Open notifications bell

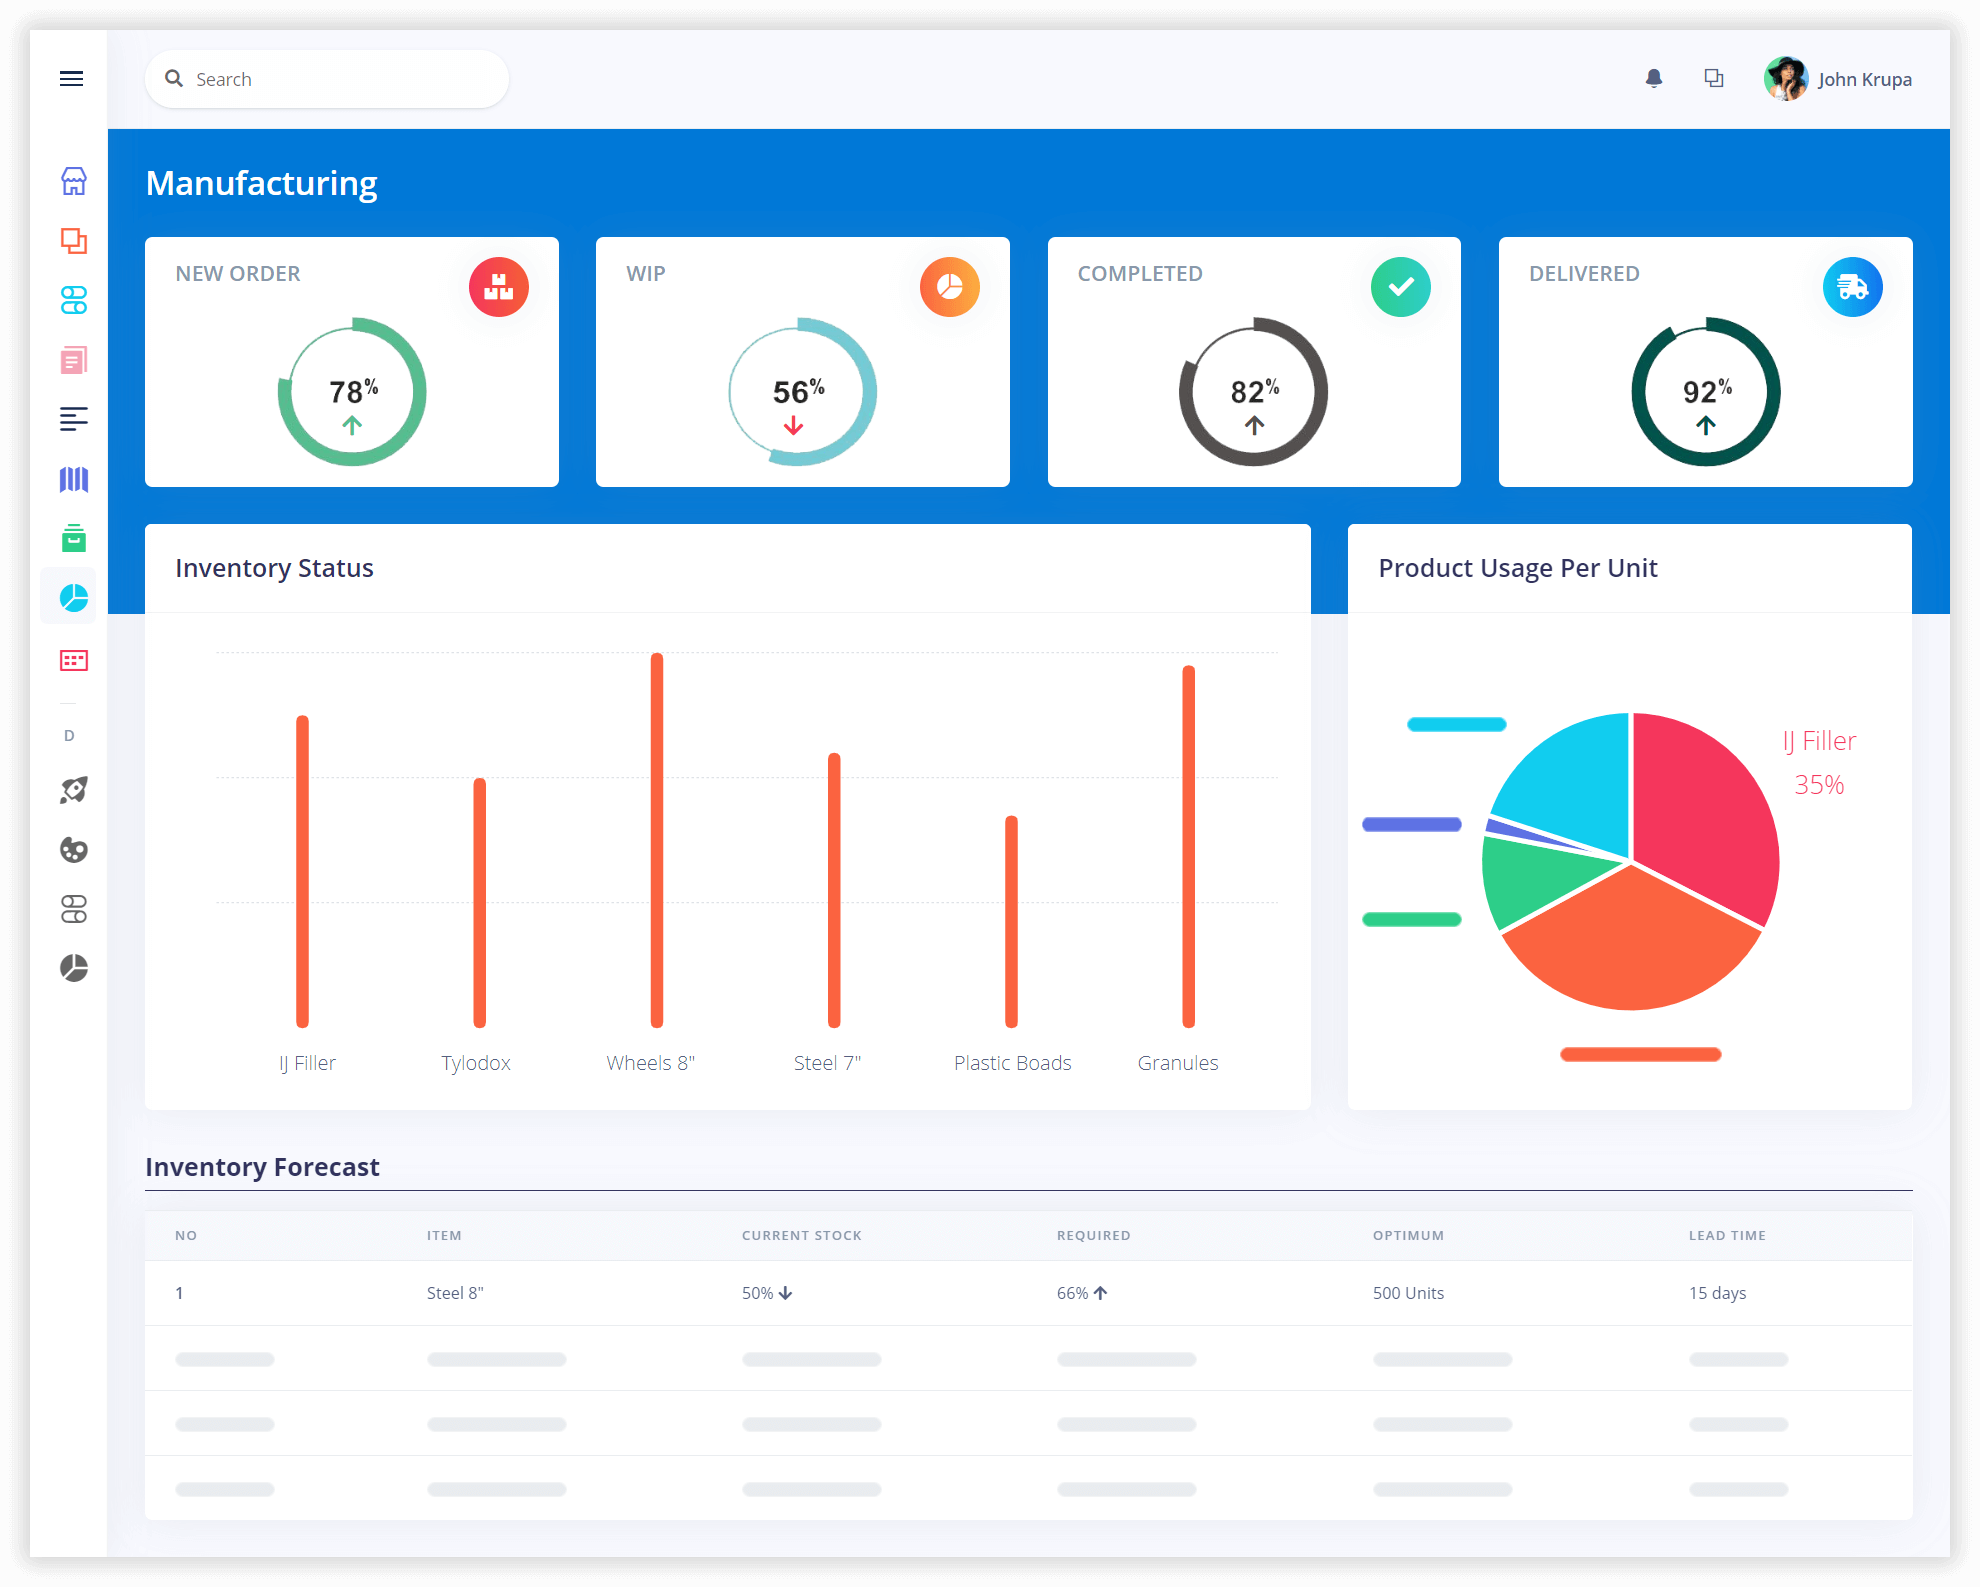tap(1654, 78)
